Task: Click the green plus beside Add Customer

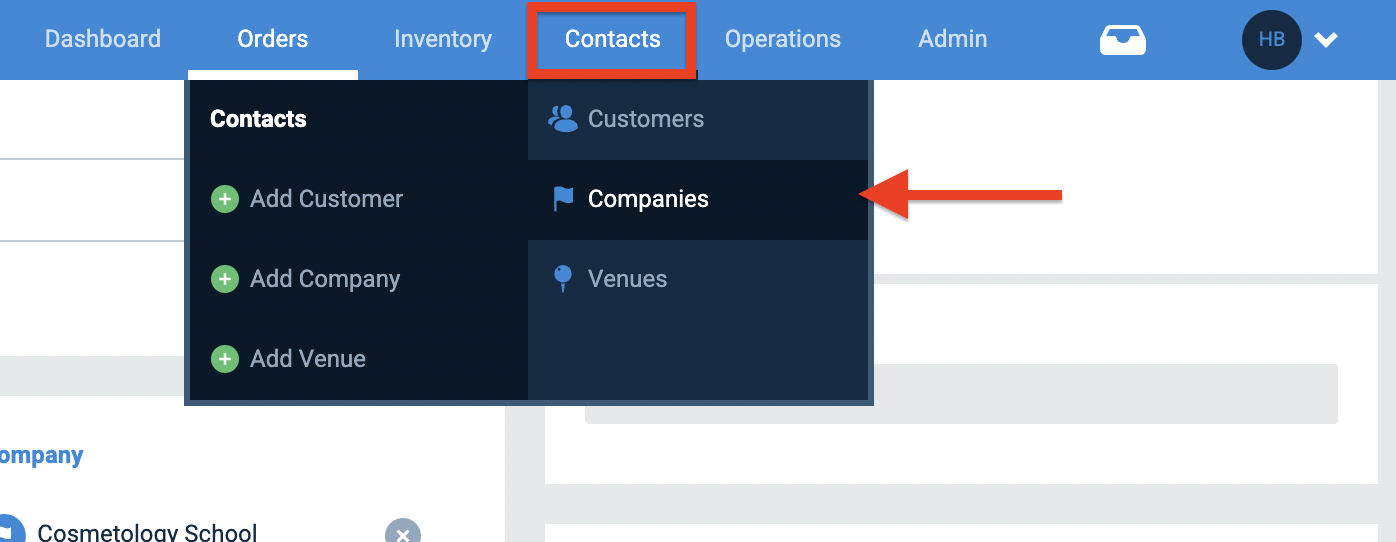Action: pyautogui.click(x=224, y=199)
